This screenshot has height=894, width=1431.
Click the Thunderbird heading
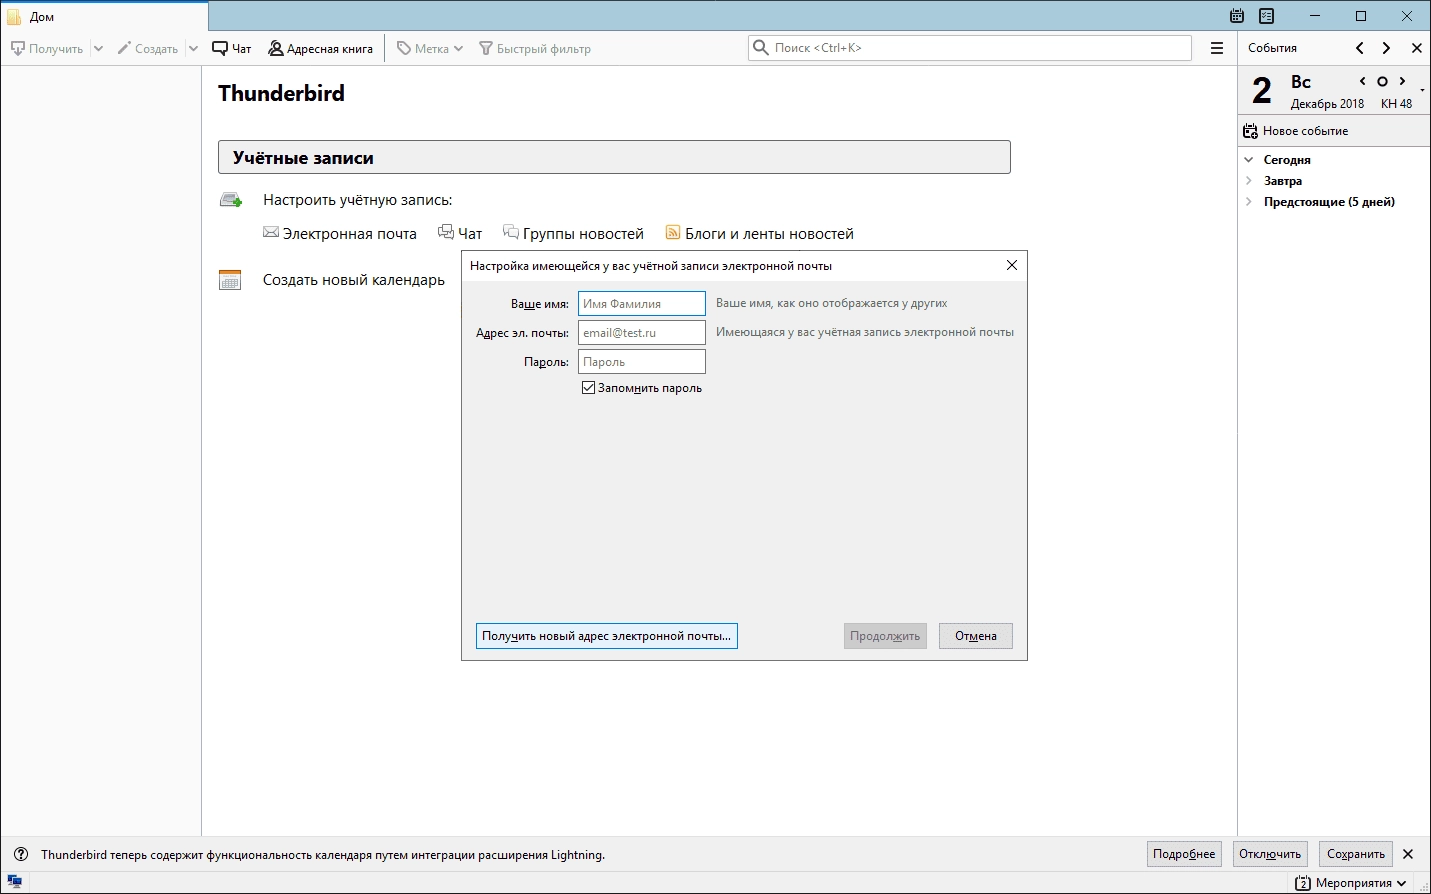pos(281,93)
